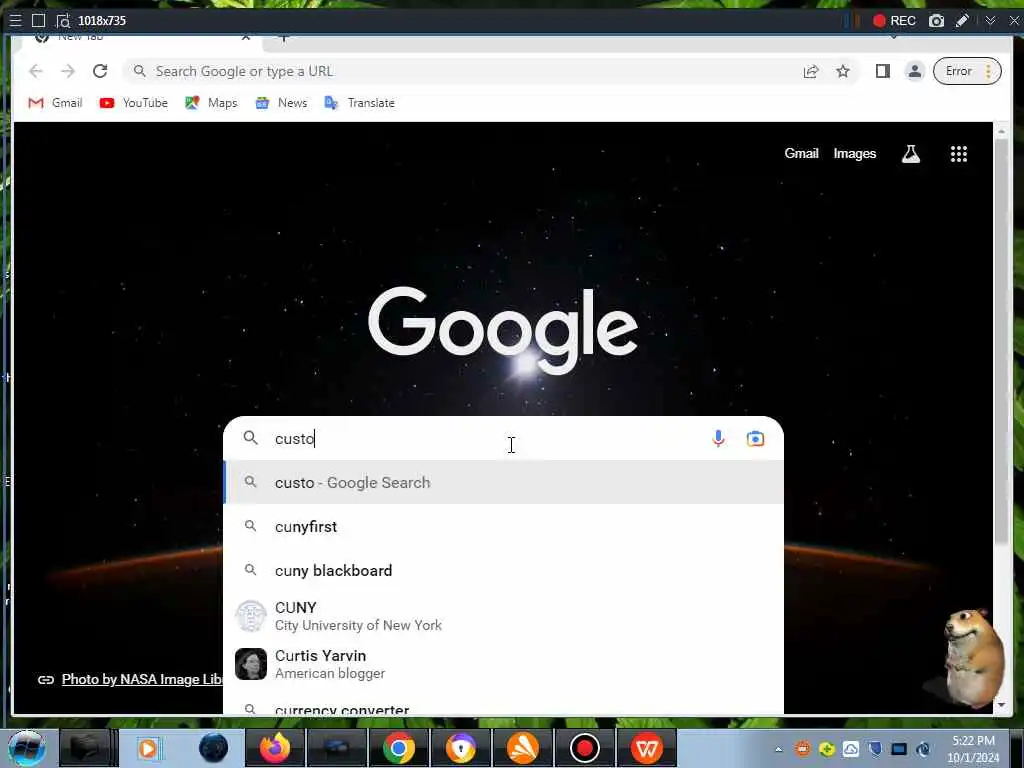This screenshot has width=1024, height=768.
Task: Select the 'custo - Google Search' suggestion
Action: [x=504, y=483]
